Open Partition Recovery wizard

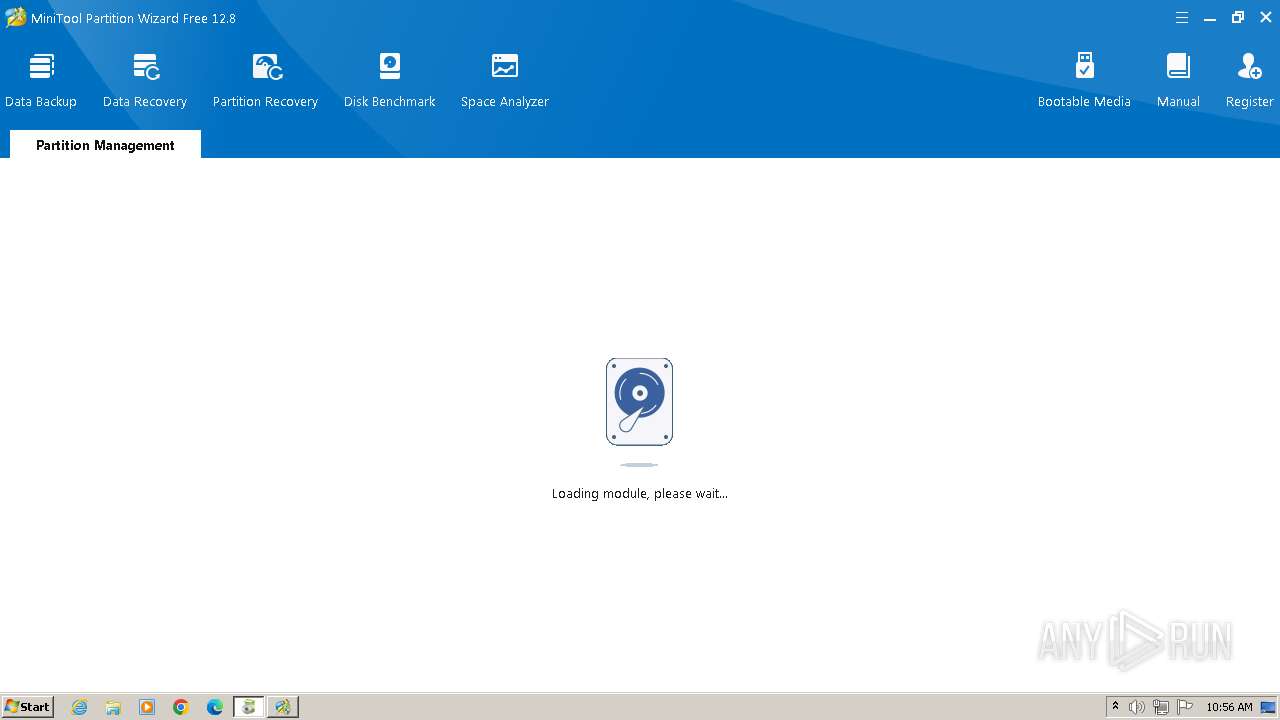pos(265,81)
